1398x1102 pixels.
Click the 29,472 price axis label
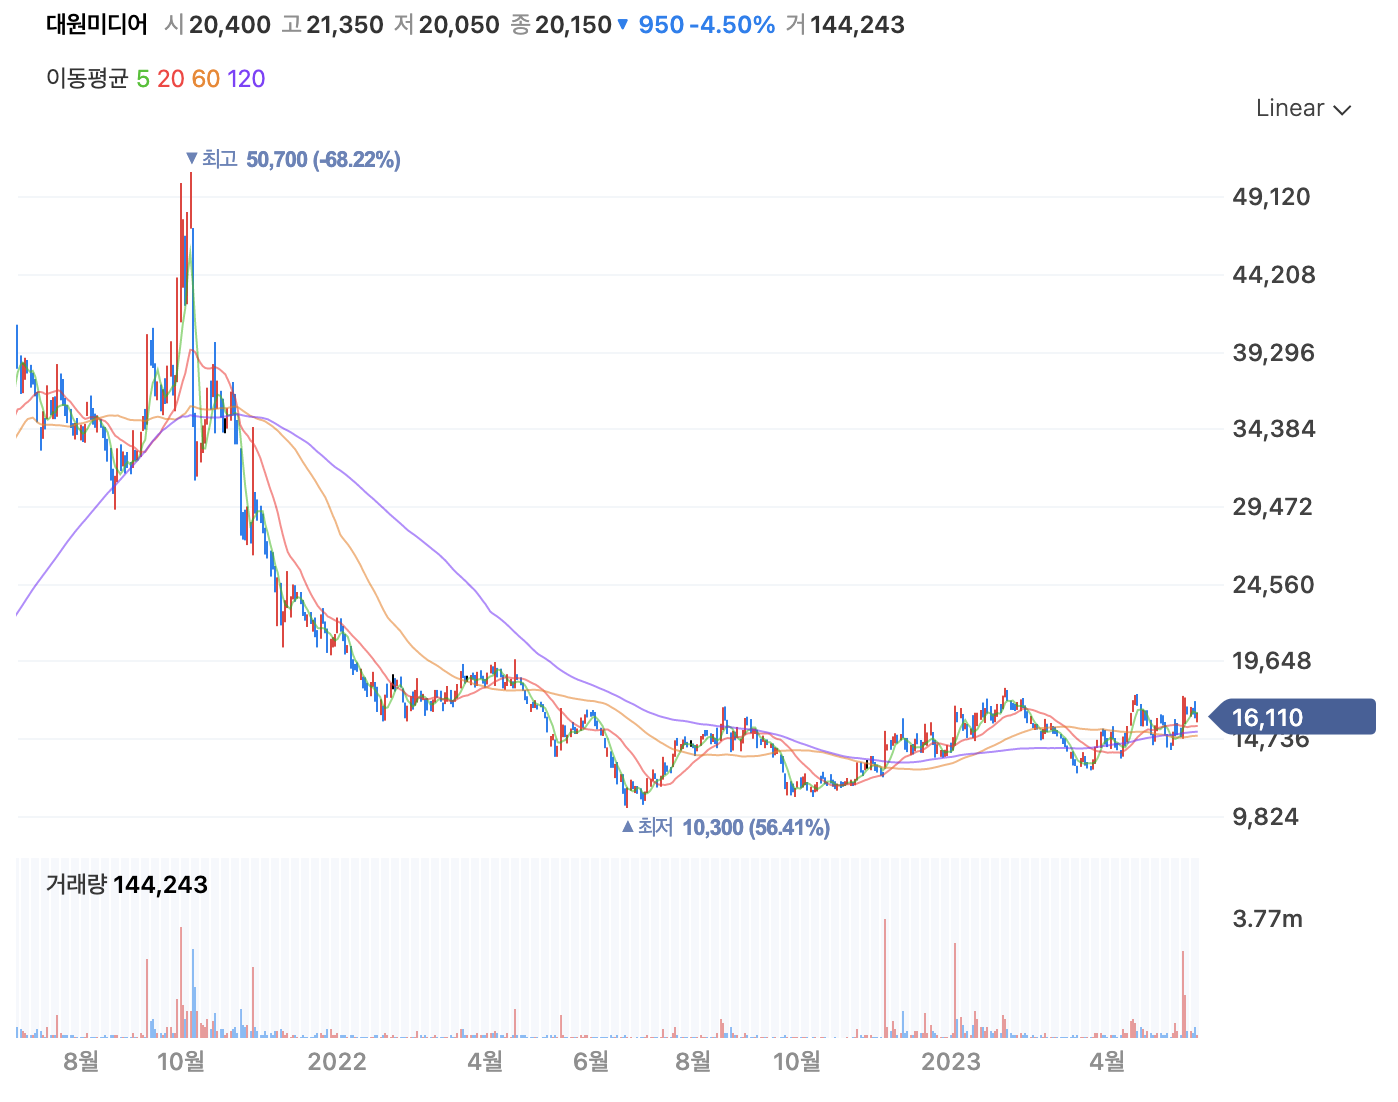(x=1272, y=507)
